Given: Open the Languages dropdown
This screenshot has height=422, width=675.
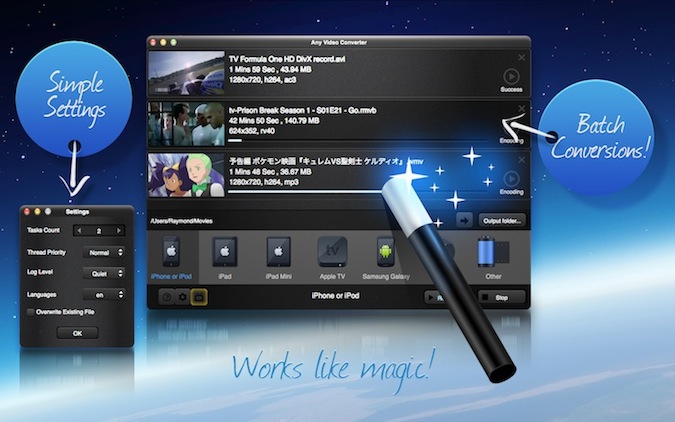Looking at the screenshot, I should [x=105, y=294].
